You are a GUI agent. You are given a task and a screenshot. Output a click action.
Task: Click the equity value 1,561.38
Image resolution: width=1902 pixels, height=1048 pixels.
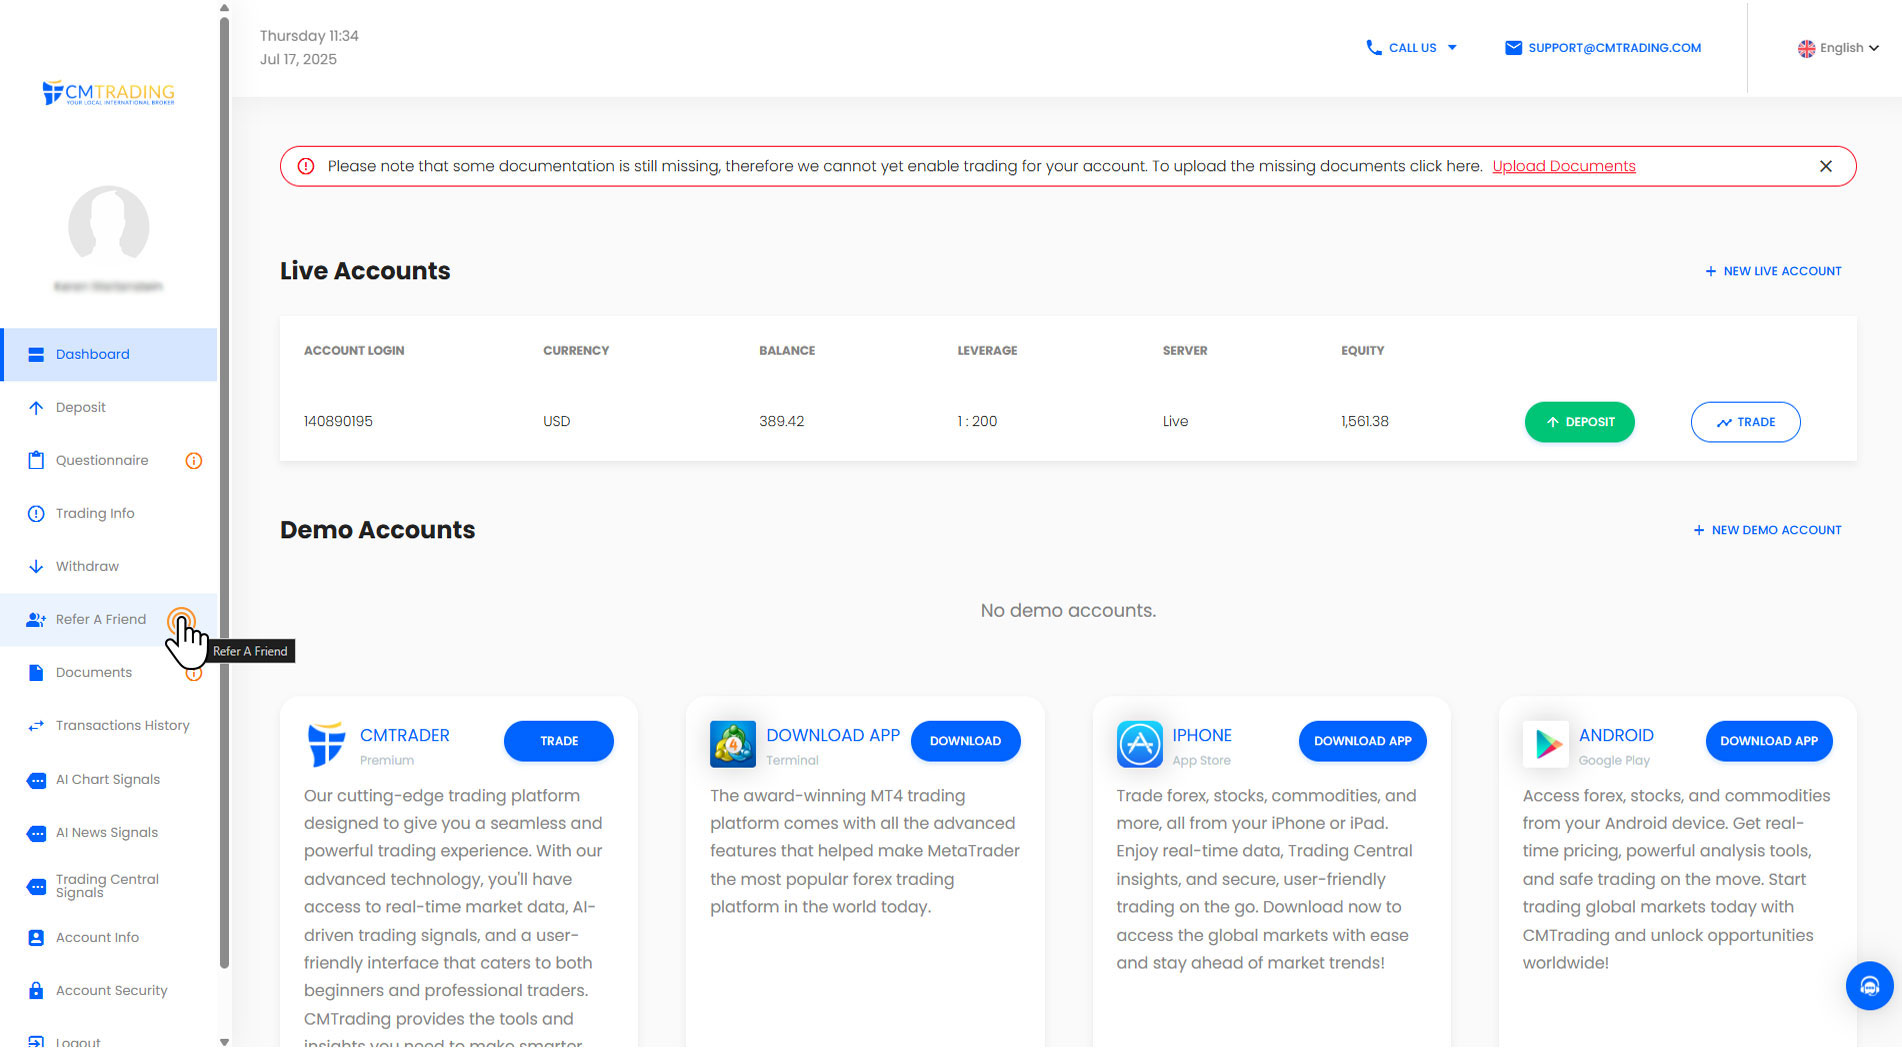click(x=1364, y=422)
